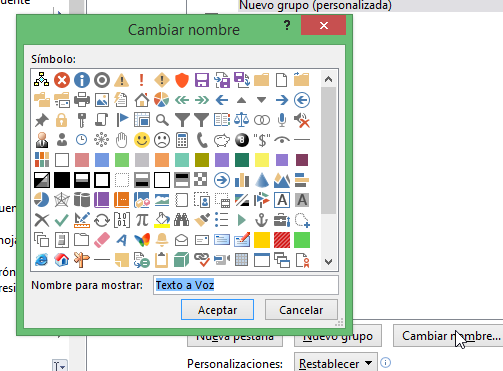Pick the pink eraser symbol
Screen dimensions: 503x371
click(102, 240)
